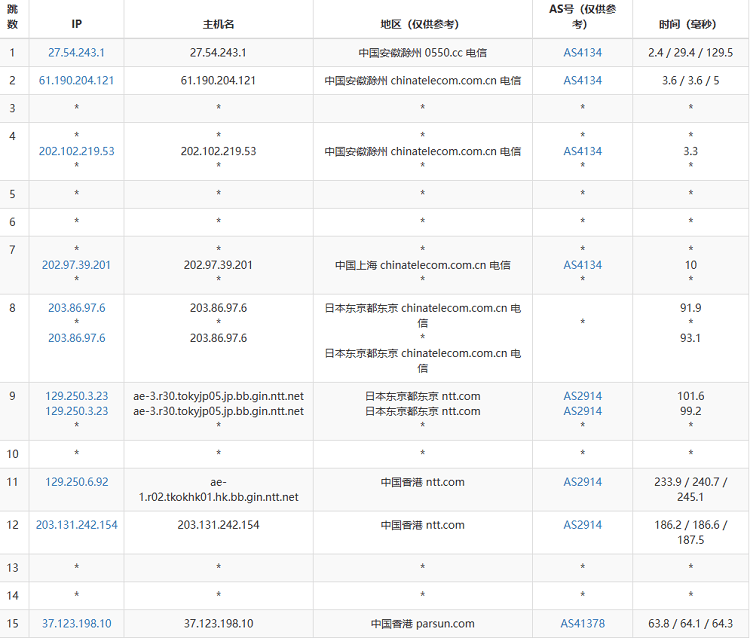Viewport: 750px width, 641px height.
Task: Click the 地区（仅供参考）column header
Action: [423, 24]
